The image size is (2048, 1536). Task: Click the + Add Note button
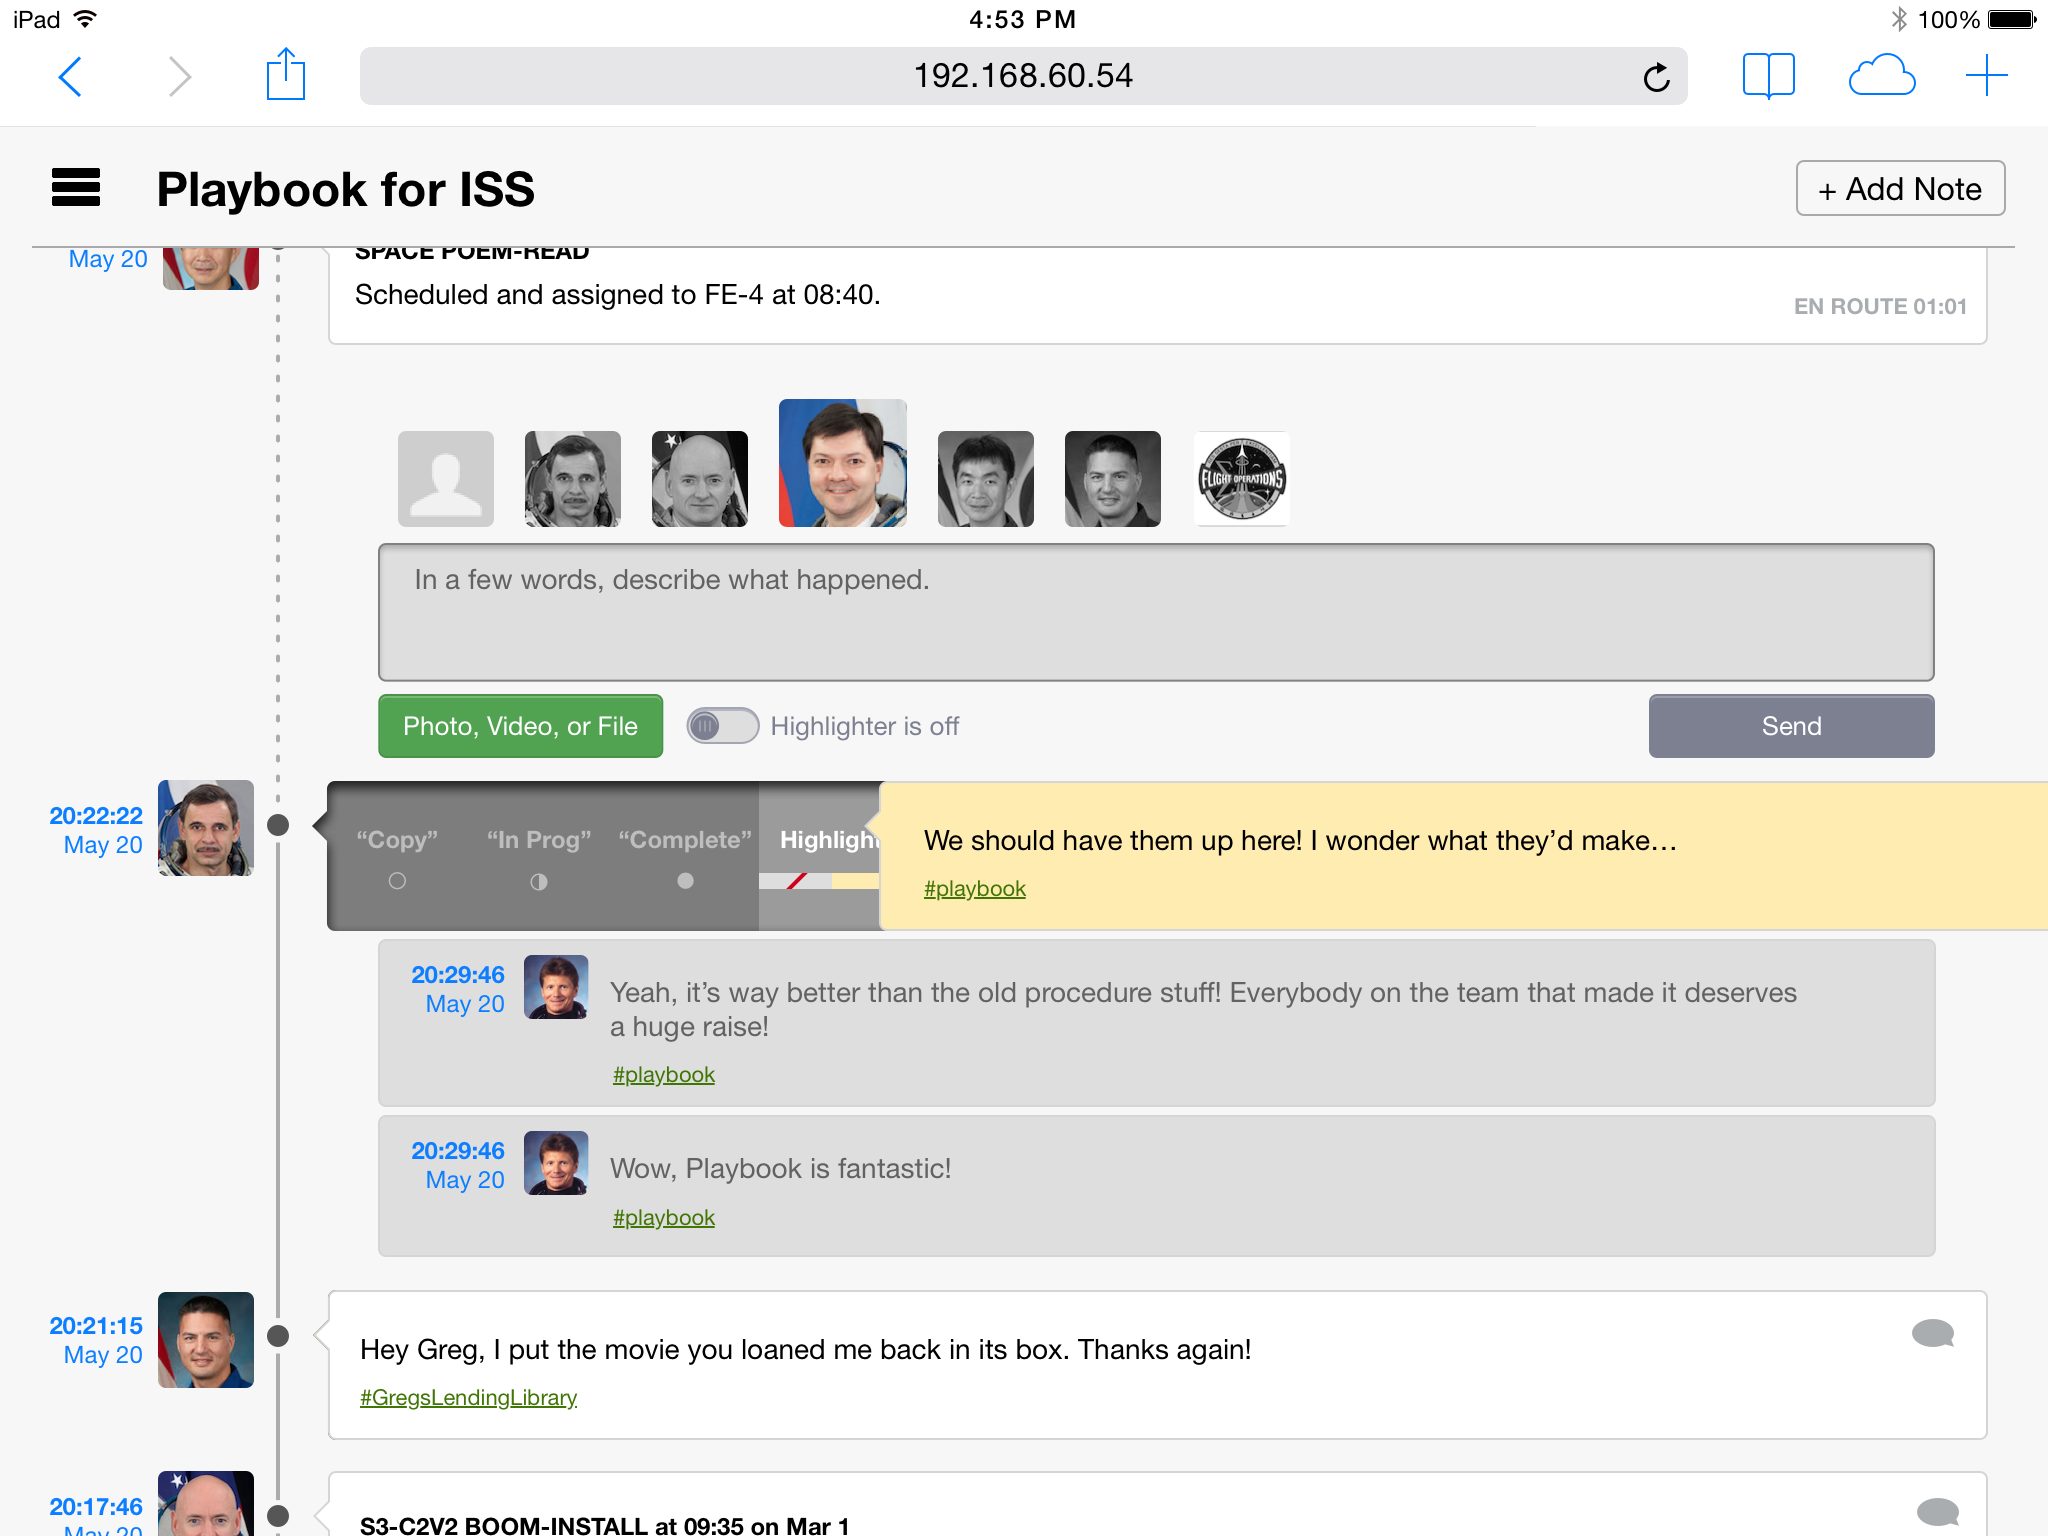click(x=1900, y=188)
